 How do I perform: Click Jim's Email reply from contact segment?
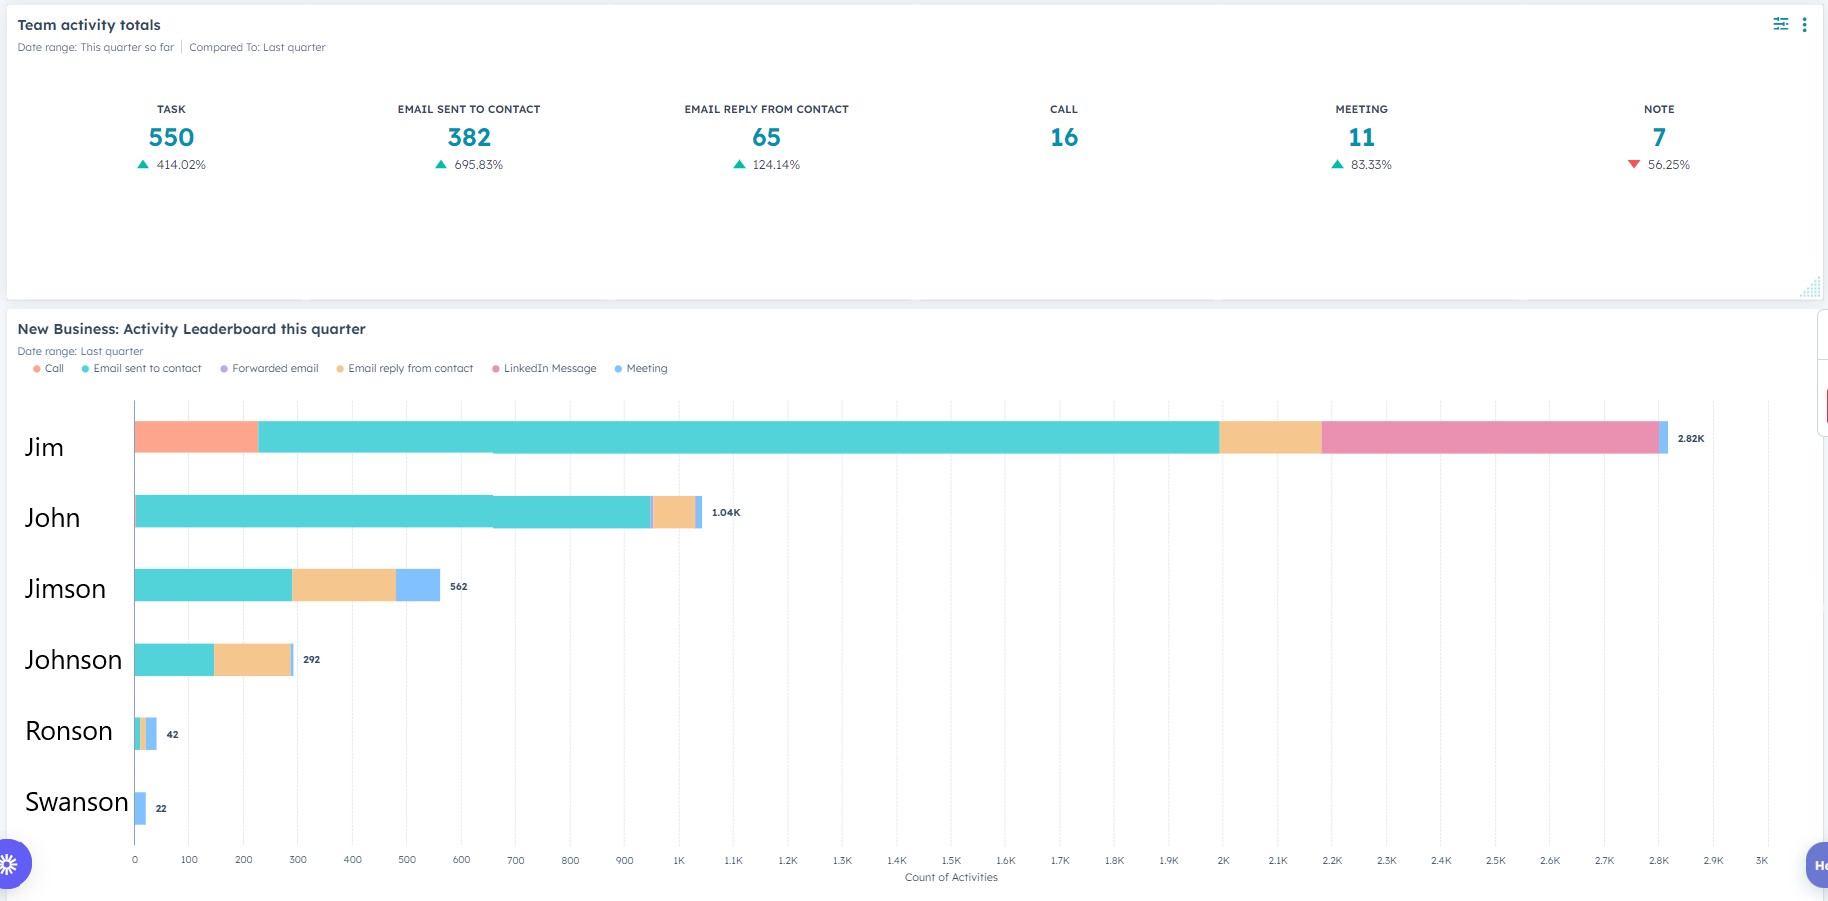[x=1270, y=437]
